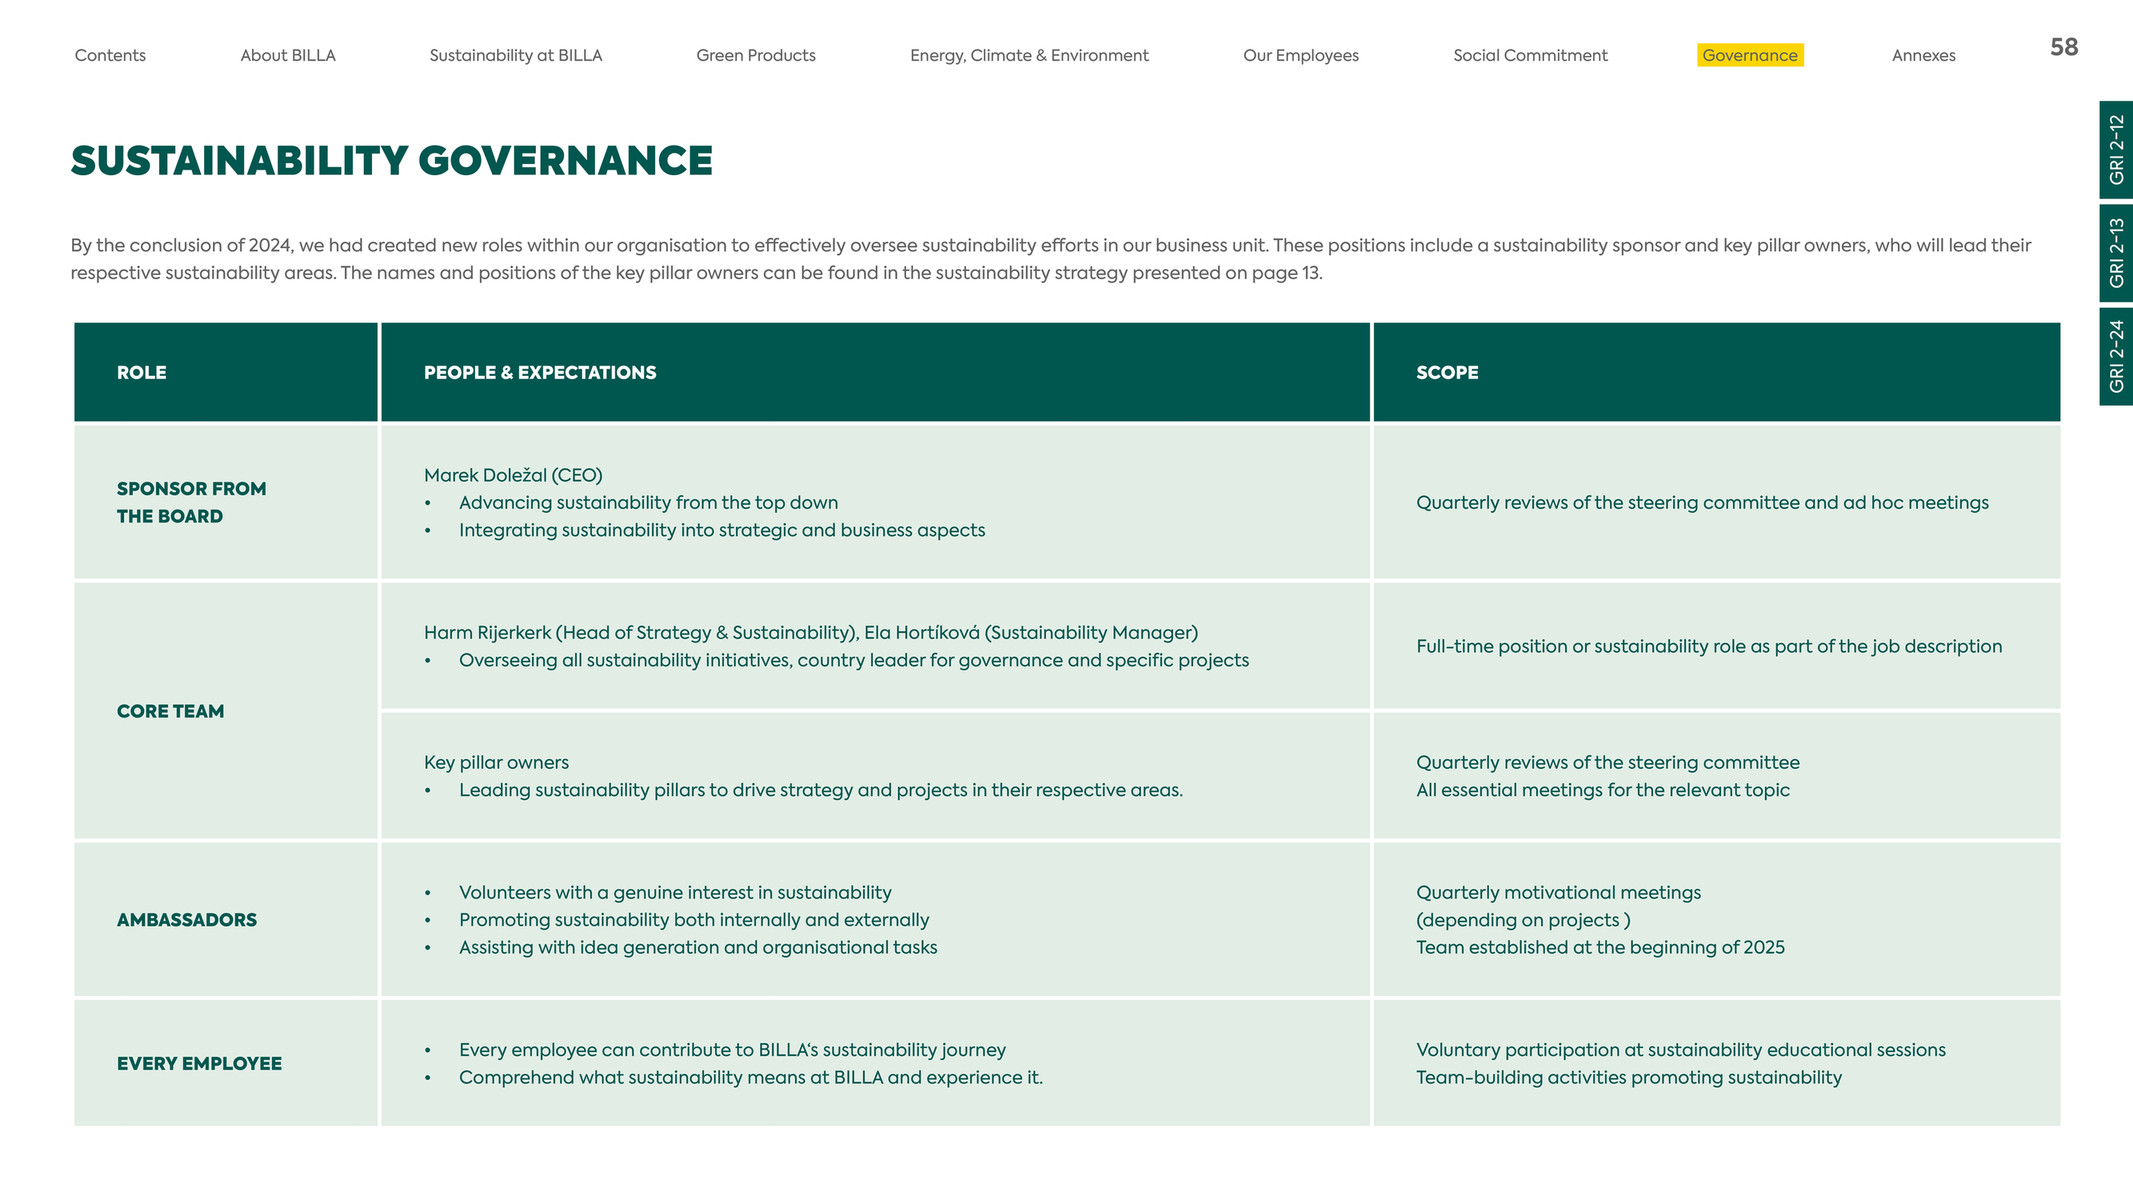Click page number 58
The width and height of the screenshot is (2133, 1200).
click(x=2064, y=47)
